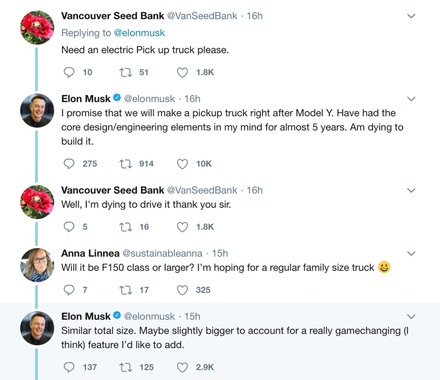Open the 16h timestamp of 'dying to drive' tweet

click(x=255, y=190)
